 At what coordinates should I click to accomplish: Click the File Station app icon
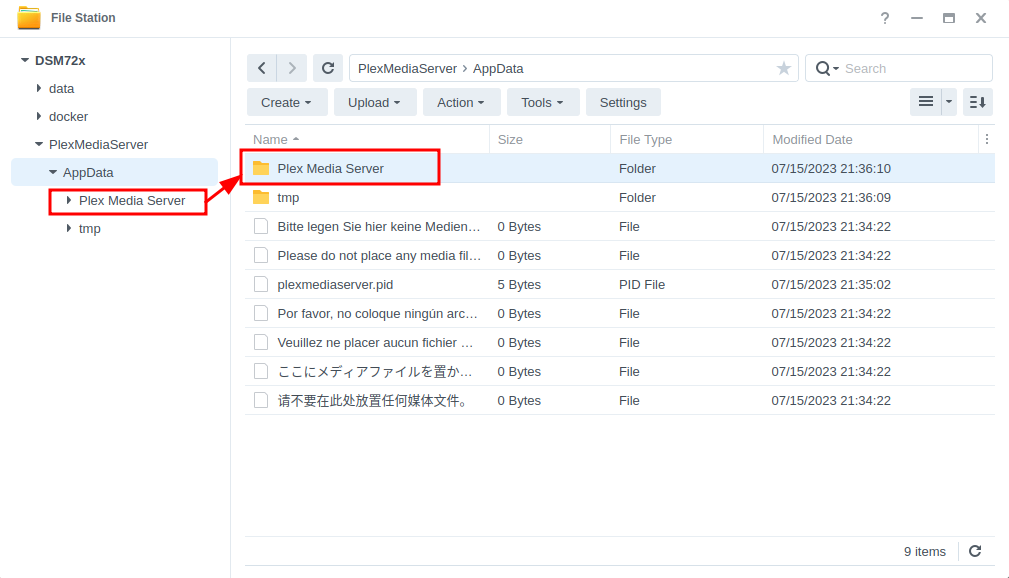29,17
